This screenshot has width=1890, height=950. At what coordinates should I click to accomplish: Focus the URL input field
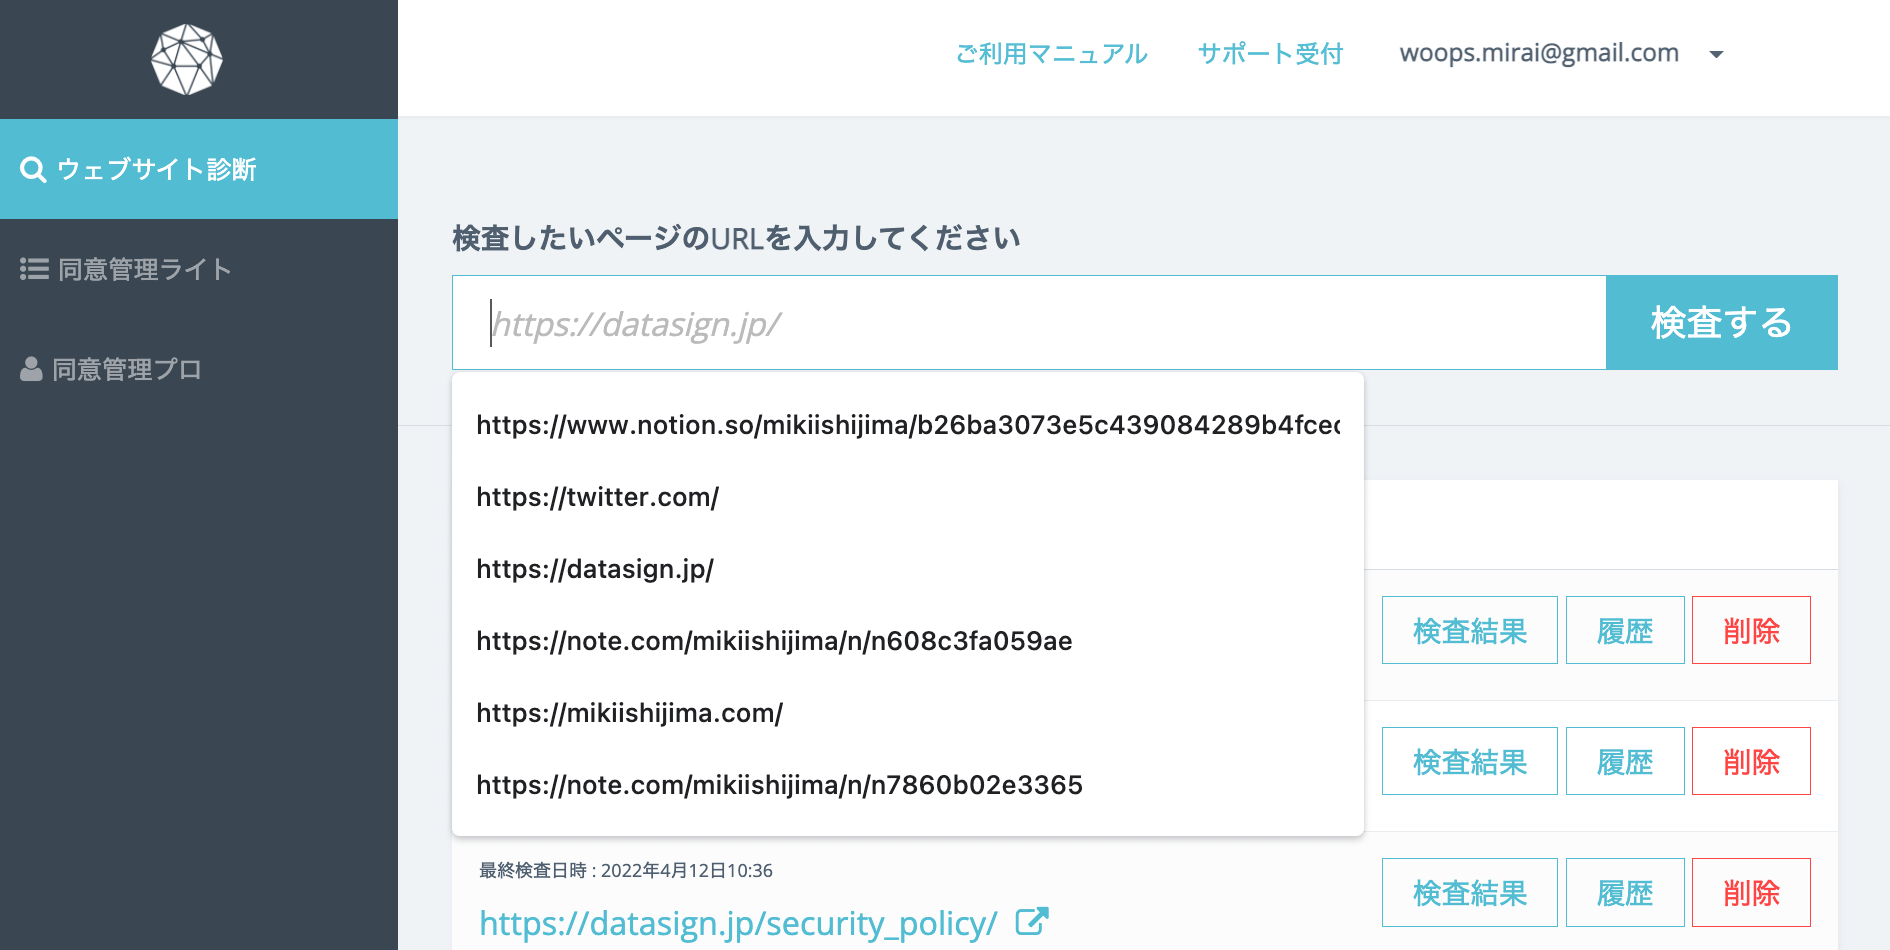click(1029, 322)
